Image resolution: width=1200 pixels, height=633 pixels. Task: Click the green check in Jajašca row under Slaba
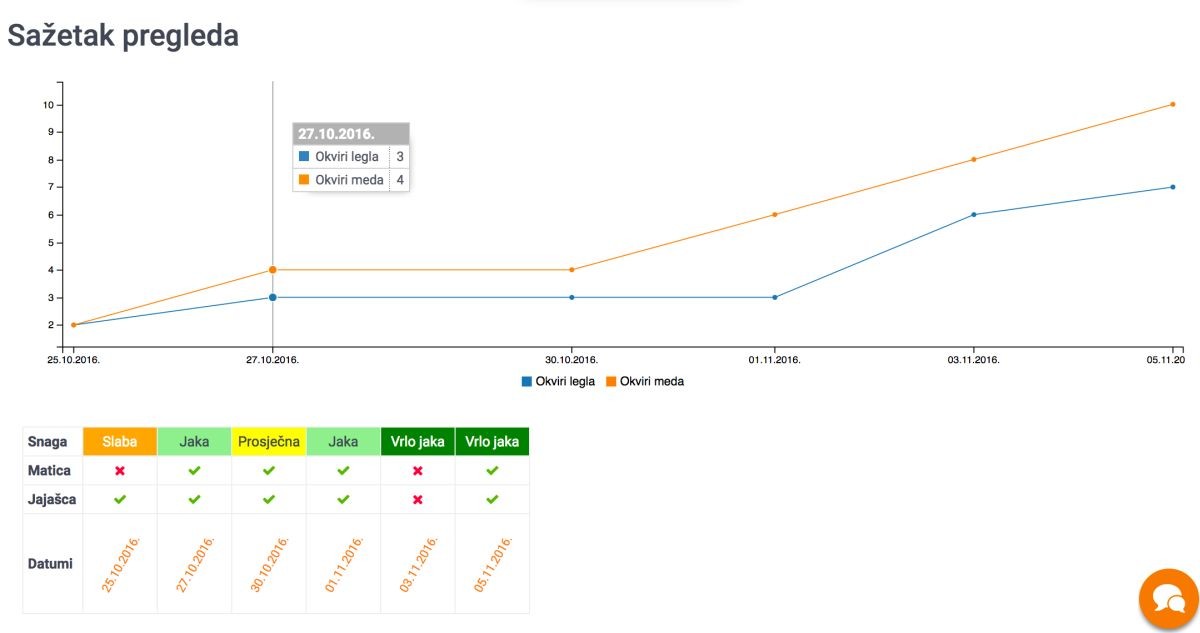120,499
